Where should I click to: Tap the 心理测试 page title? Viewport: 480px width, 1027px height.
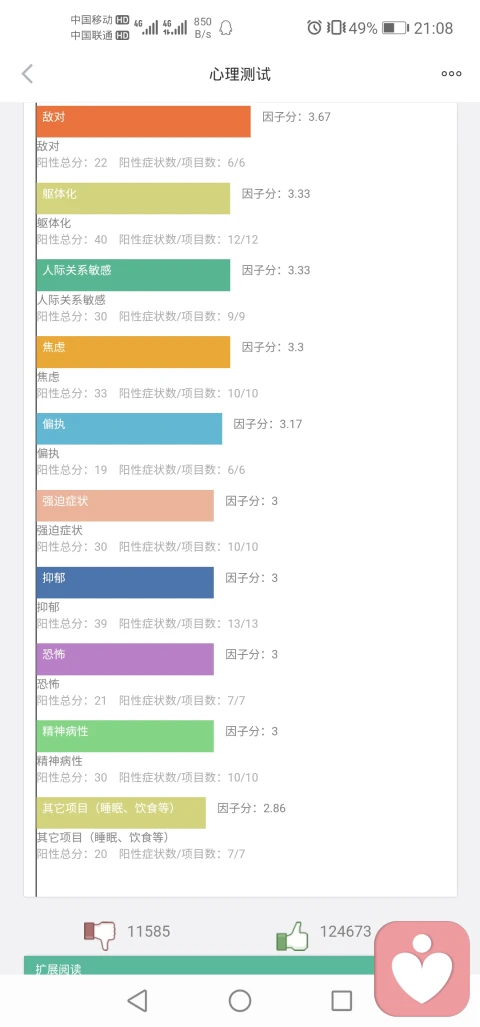[240, 74]
